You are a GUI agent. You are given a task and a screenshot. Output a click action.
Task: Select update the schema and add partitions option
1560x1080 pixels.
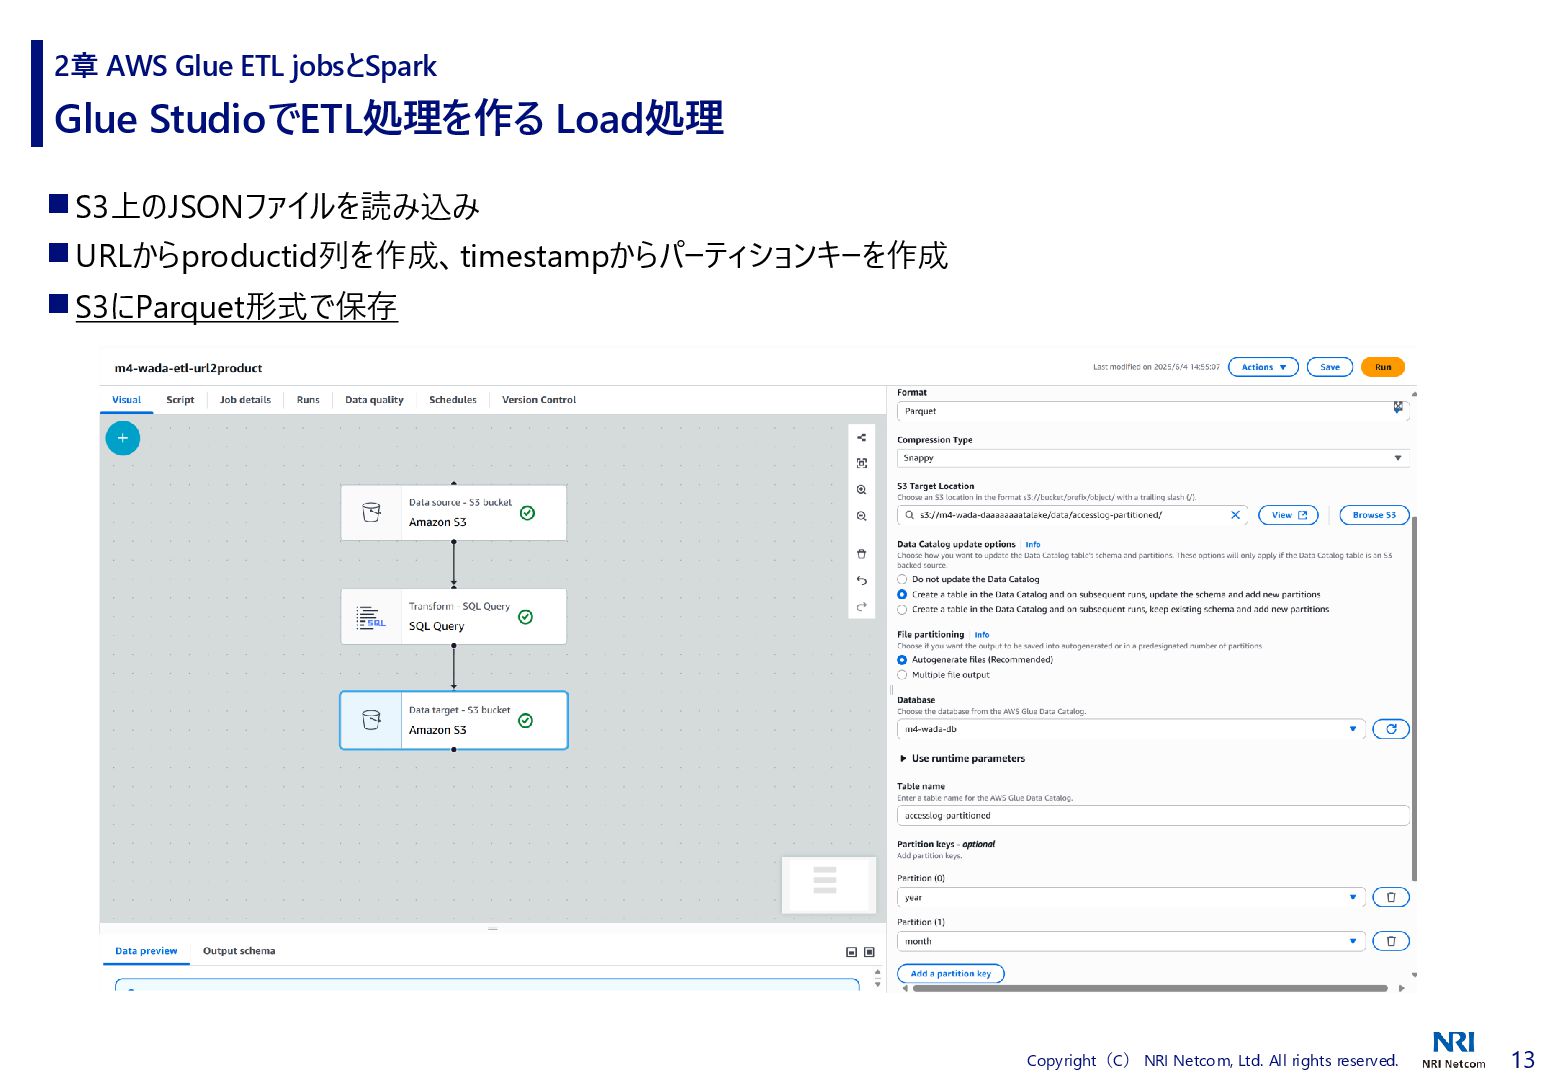902,594
